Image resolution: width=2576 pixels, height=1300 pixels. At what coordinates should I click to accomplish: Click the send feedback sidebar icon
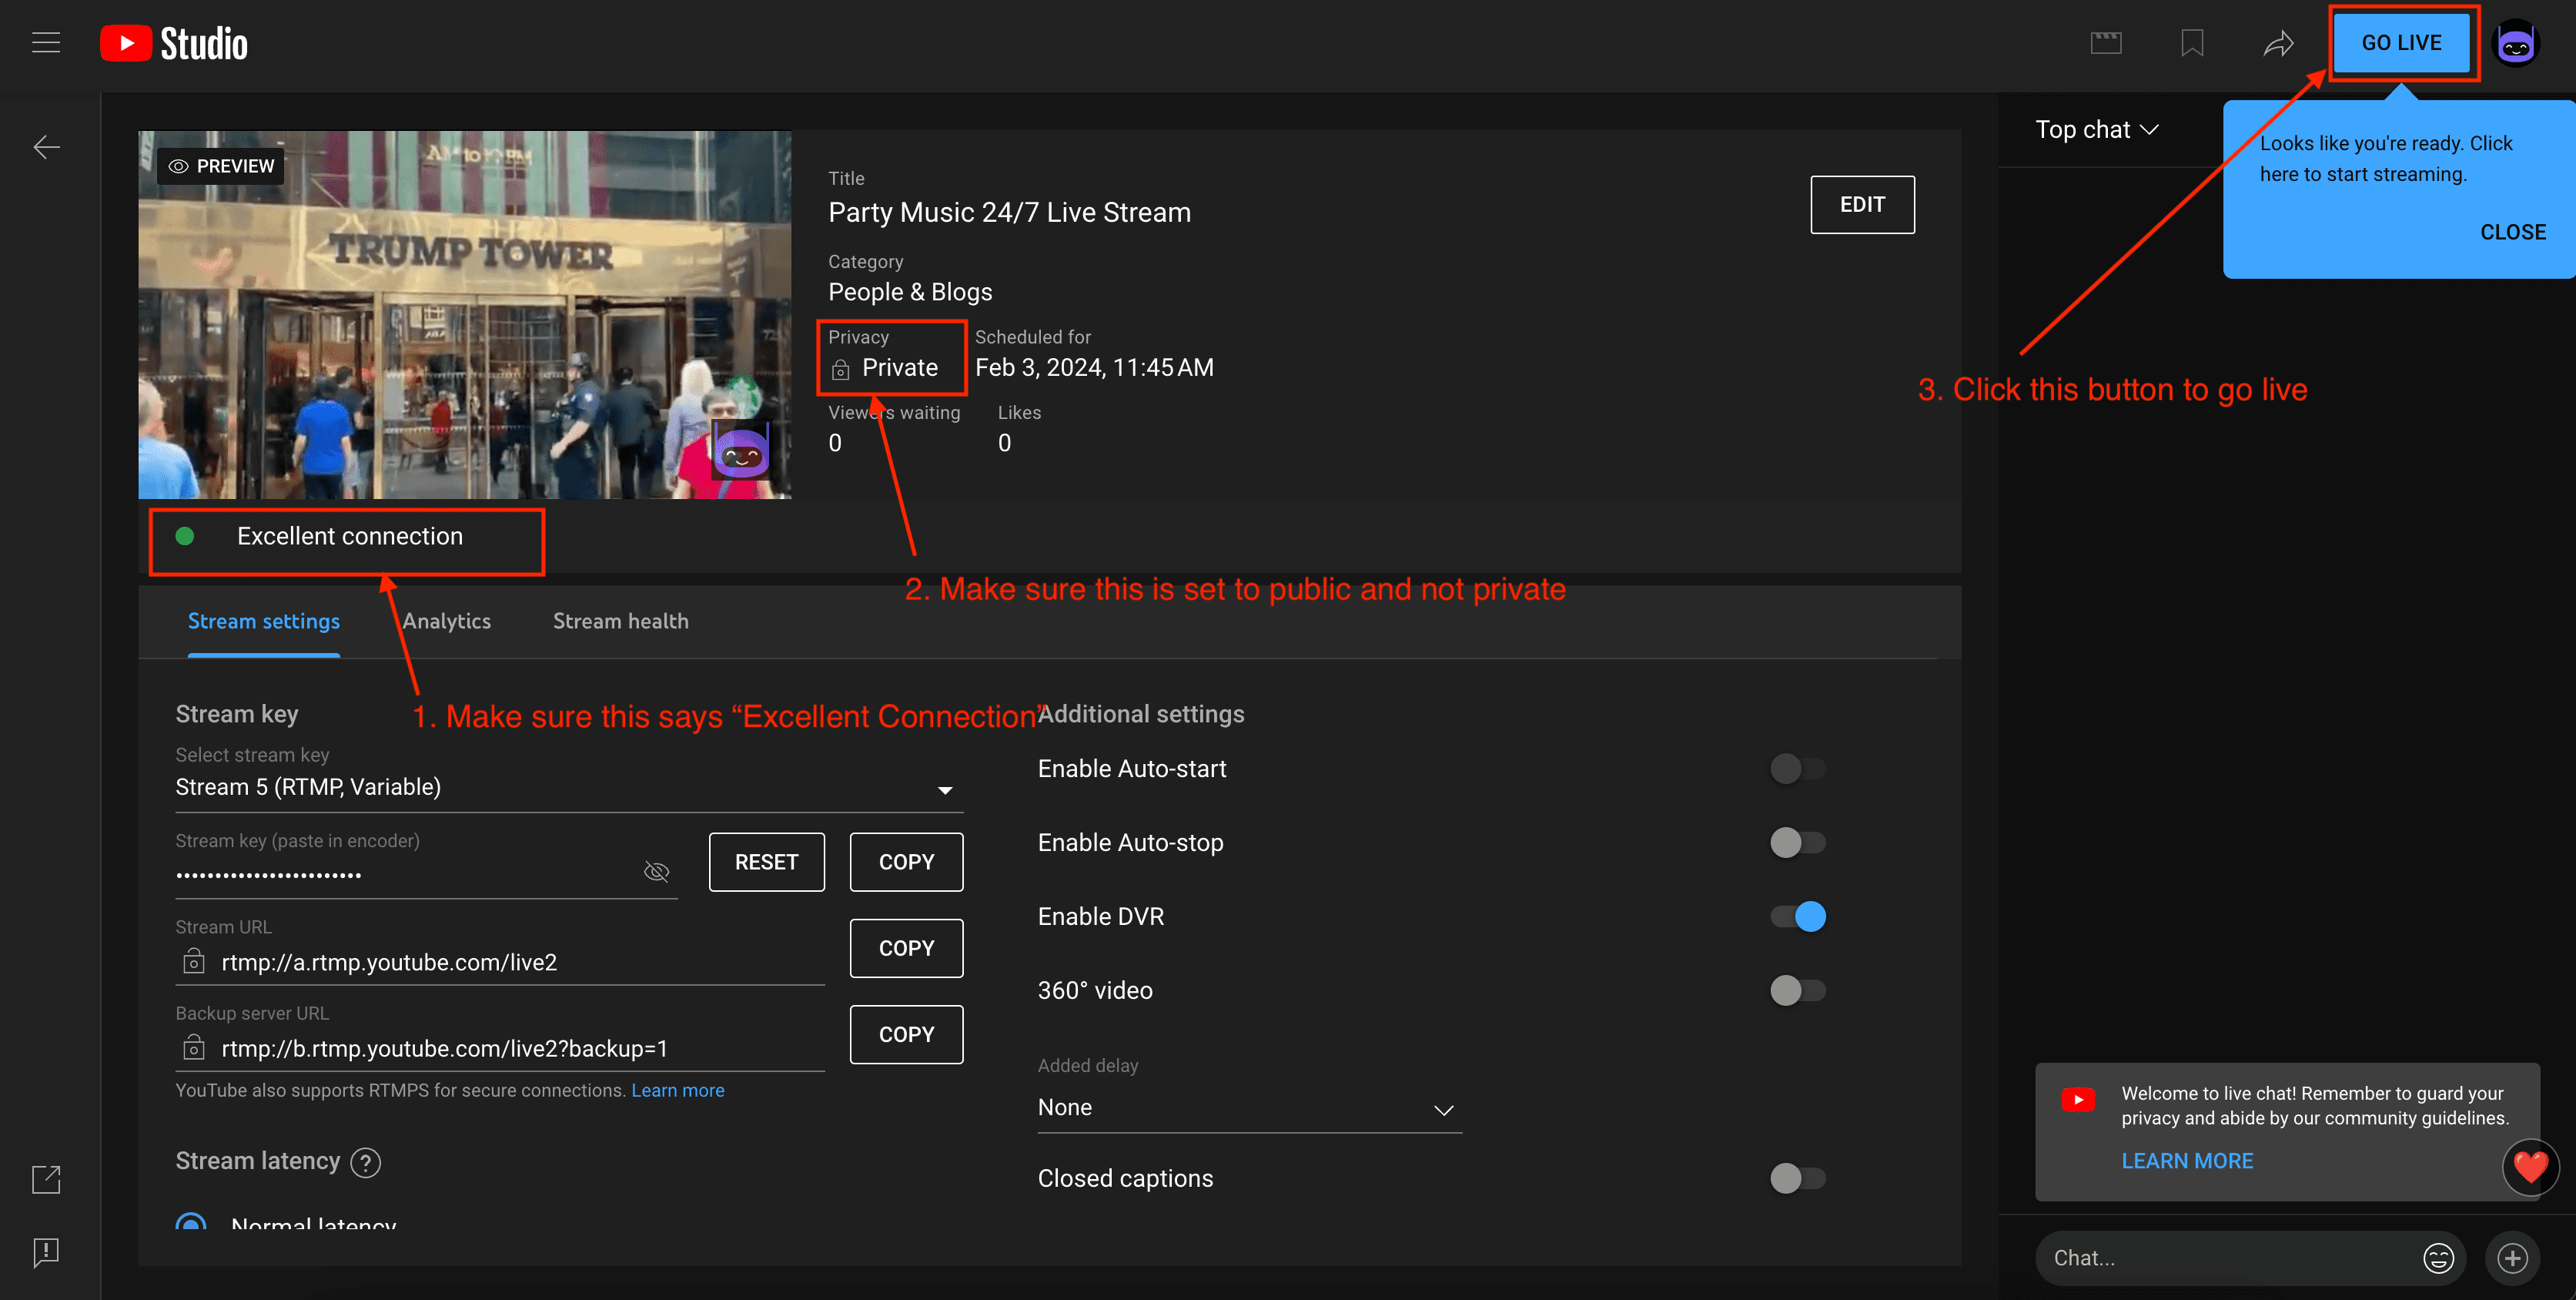(46, 1253)
